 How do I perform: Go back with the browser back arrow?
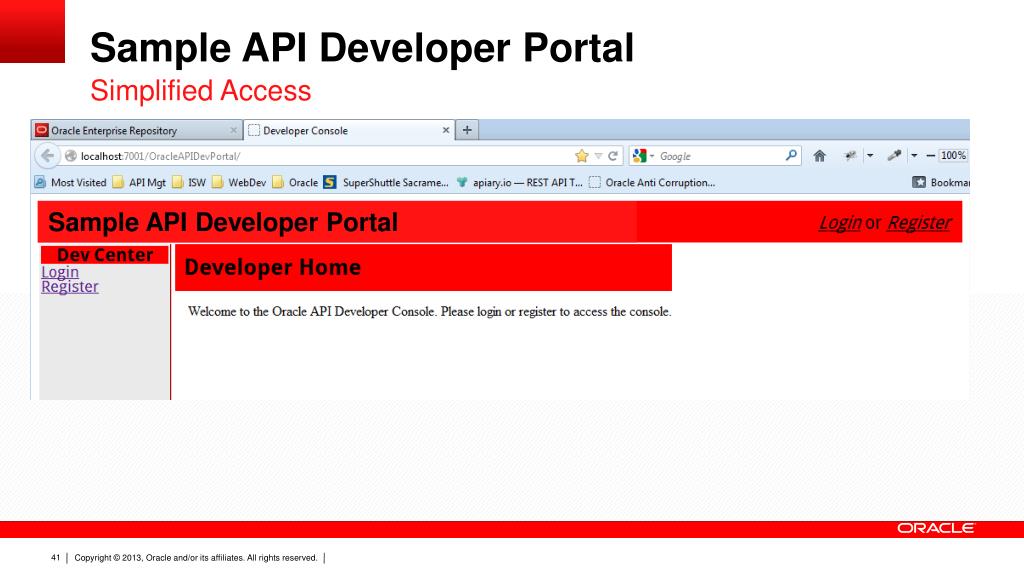coord(47,156)
